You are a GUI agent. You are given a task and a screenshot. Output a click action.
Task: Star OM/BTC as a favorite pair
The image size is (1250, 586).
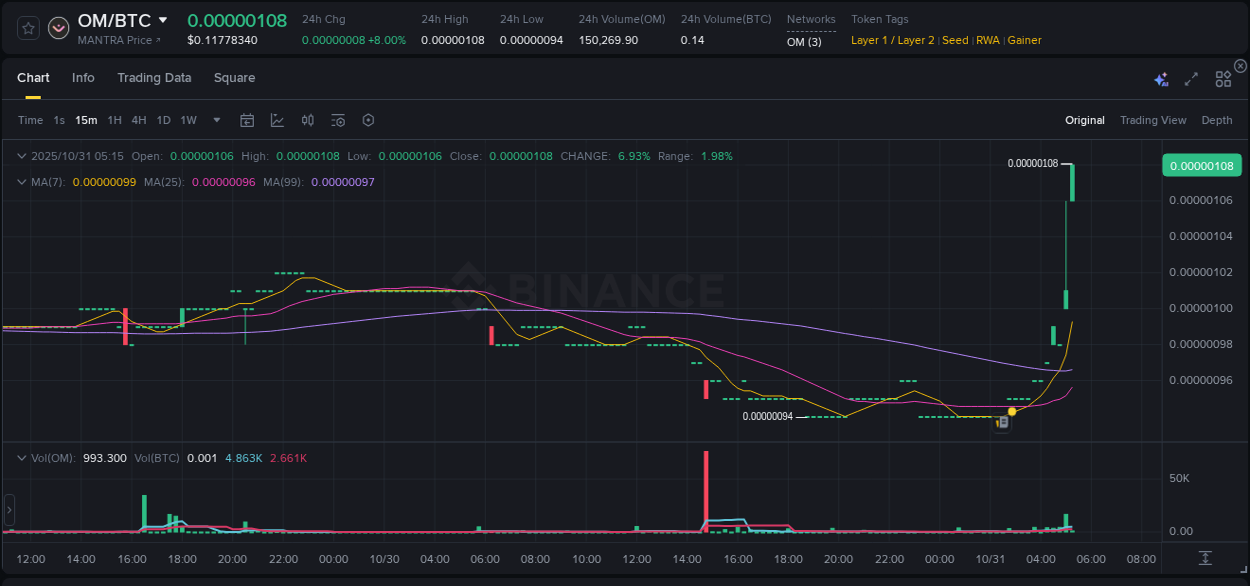pyautogui.click(x=27, y=28)
